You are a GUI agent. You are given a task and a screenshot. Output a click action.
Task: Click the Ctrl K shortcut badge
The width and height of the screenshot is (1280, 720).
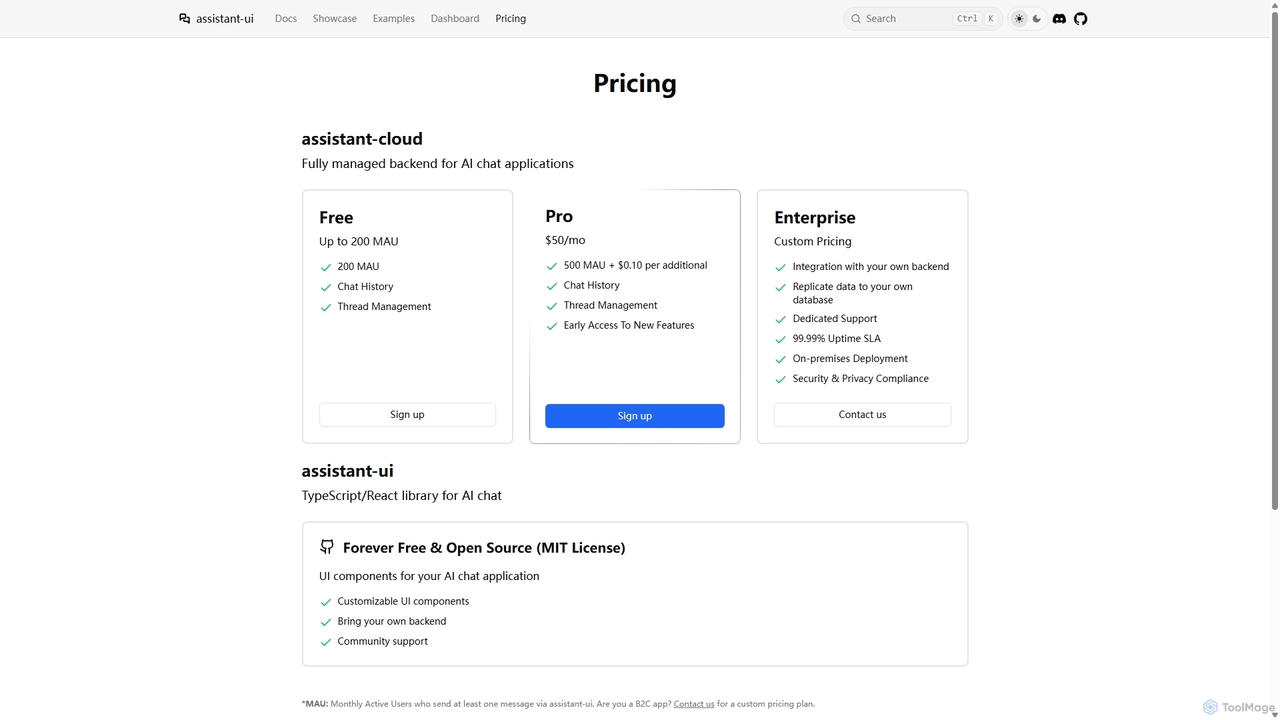click(976, 19)
